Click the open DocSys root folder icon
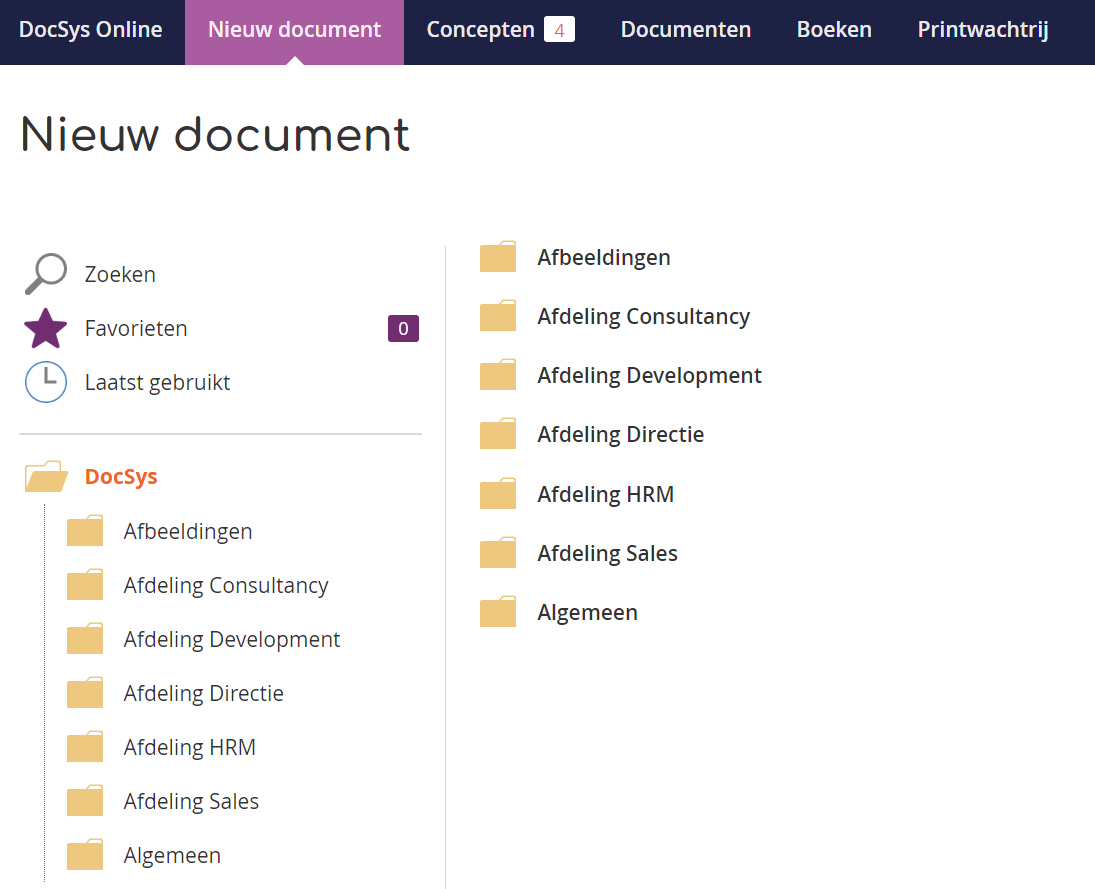 coord(46,477)
